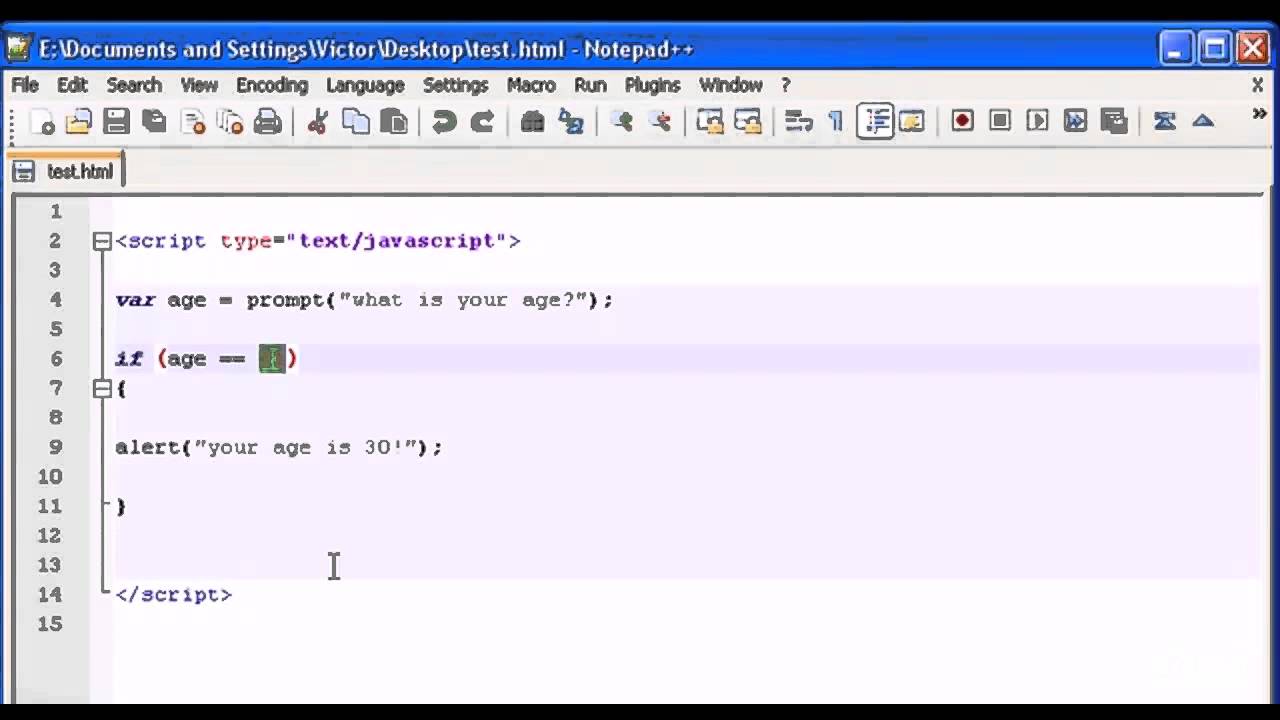The width and height of the screenshot is (1280, 720).
Task: Close document with menu bar X button
Action: pos(1258,86)
